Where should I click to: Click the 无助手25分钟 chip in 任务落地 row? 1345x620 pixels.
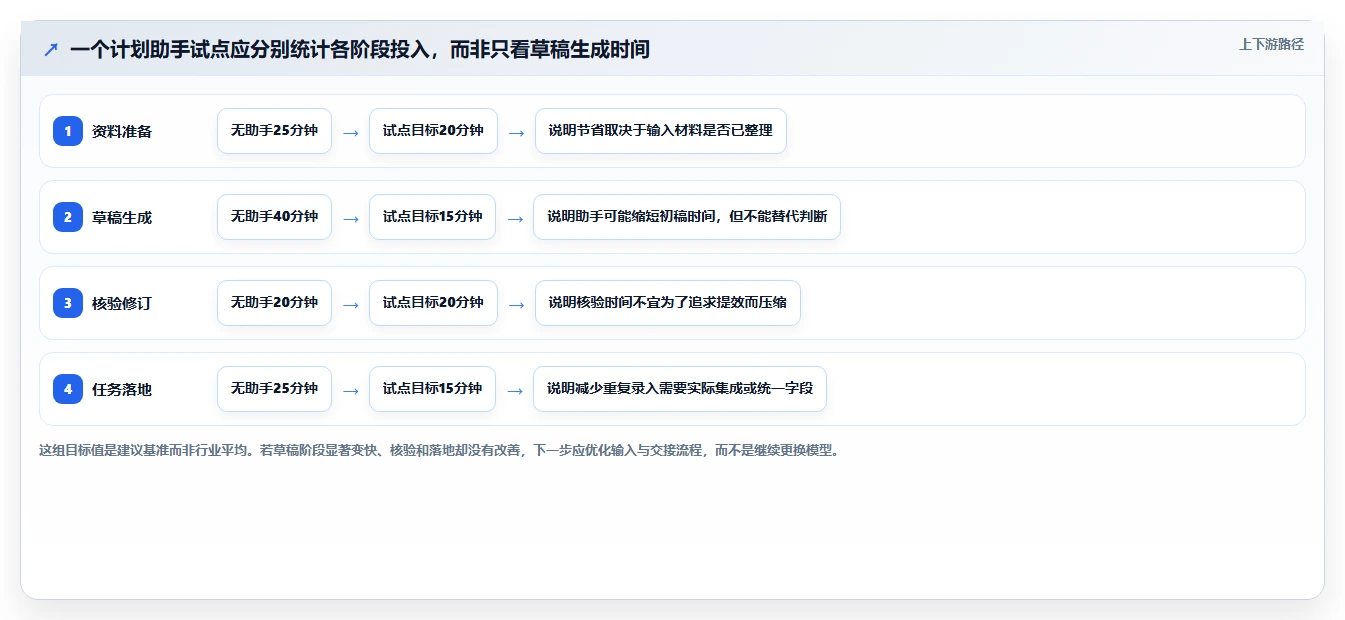(274, 389)
